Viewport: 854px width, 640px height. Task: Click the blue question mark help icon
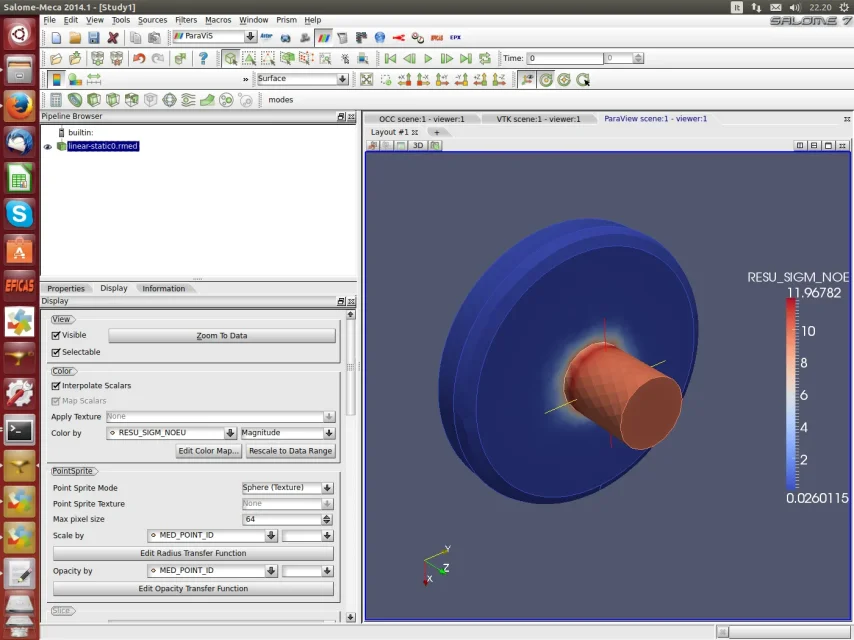coord(203,58)
